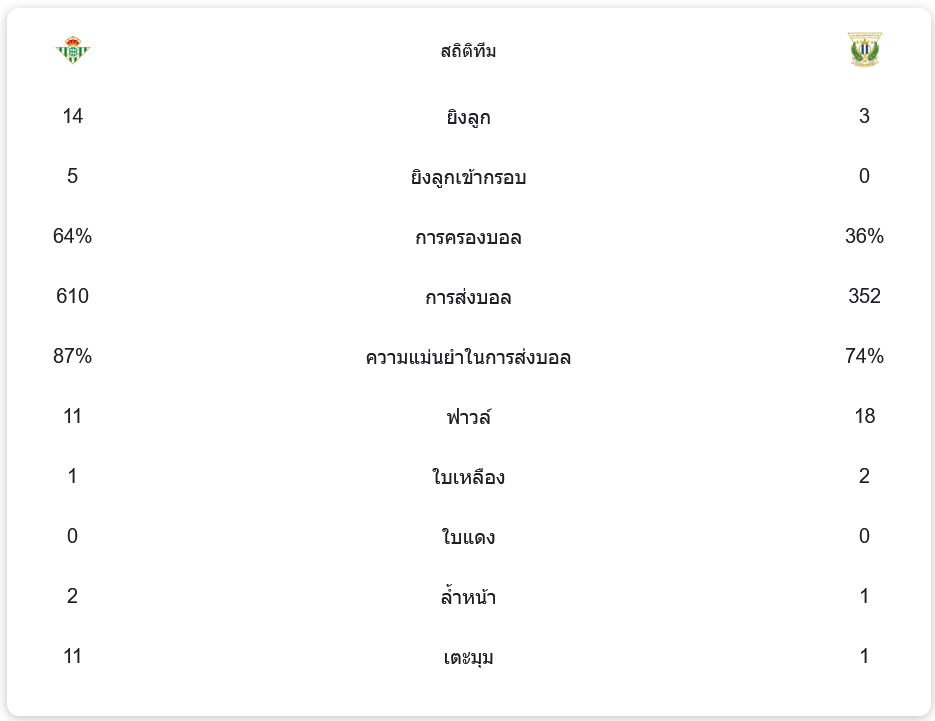The width and height of the screenshot is (935, 721).
Task: Select the สถิติทีม header title
Action: 468,51
